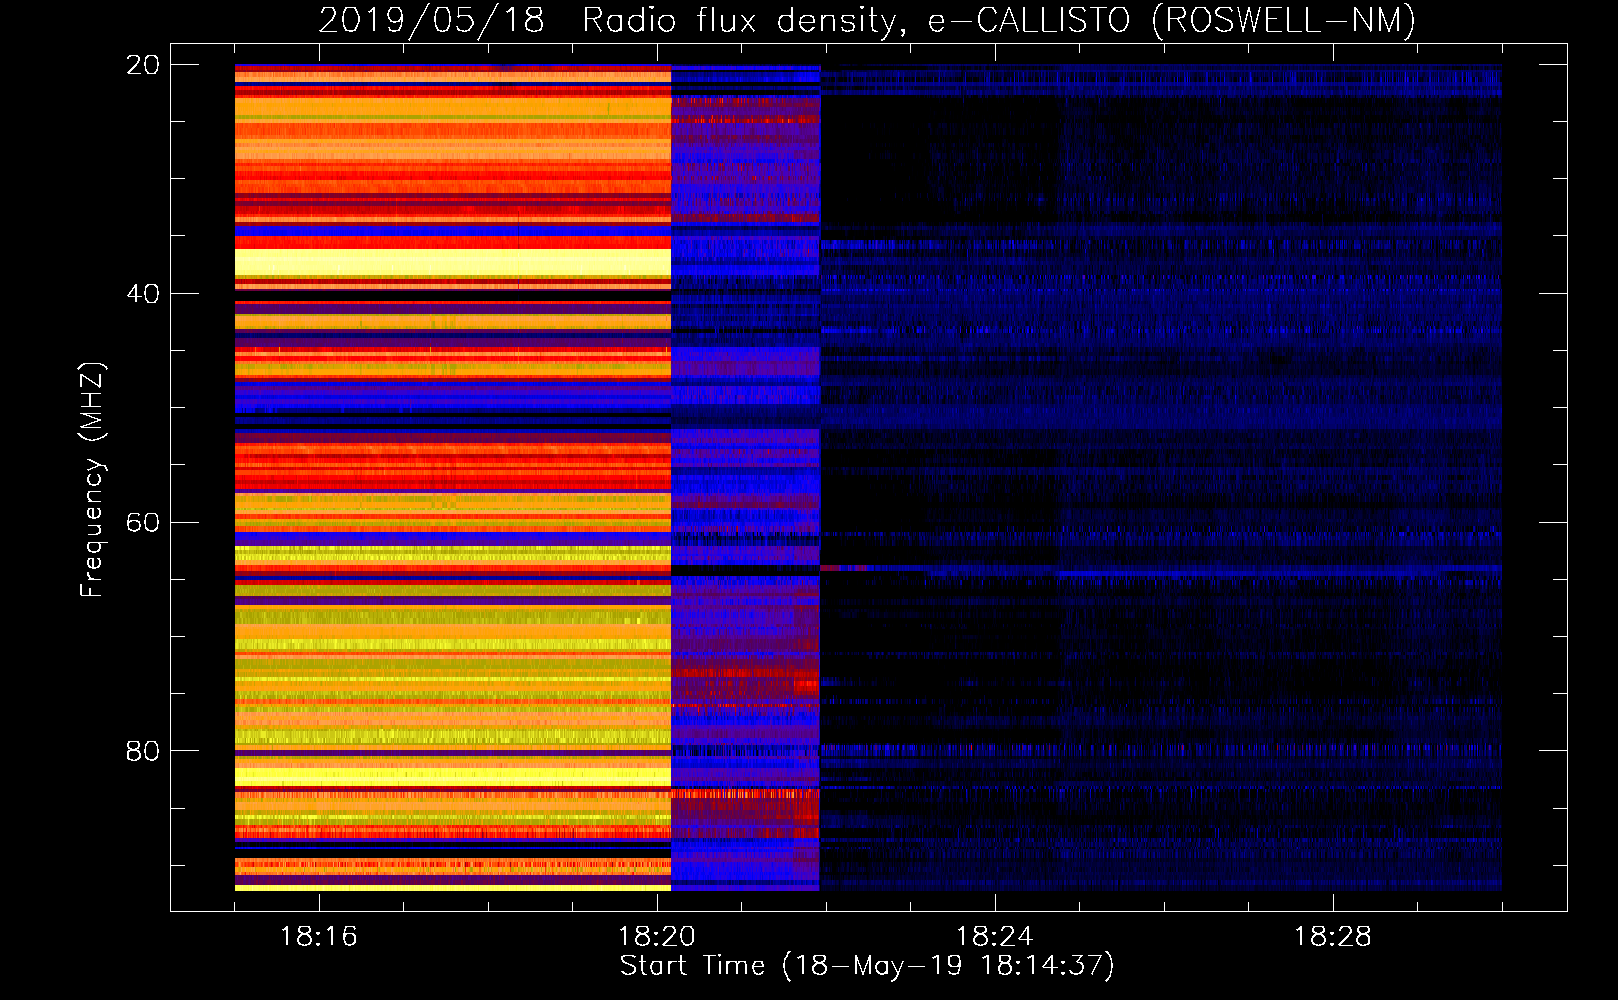Click the "Start Time (18-May-19 18:14:37)" label
The height and width of the screenshot is (1000, 1618).
(x=867, y=966)
